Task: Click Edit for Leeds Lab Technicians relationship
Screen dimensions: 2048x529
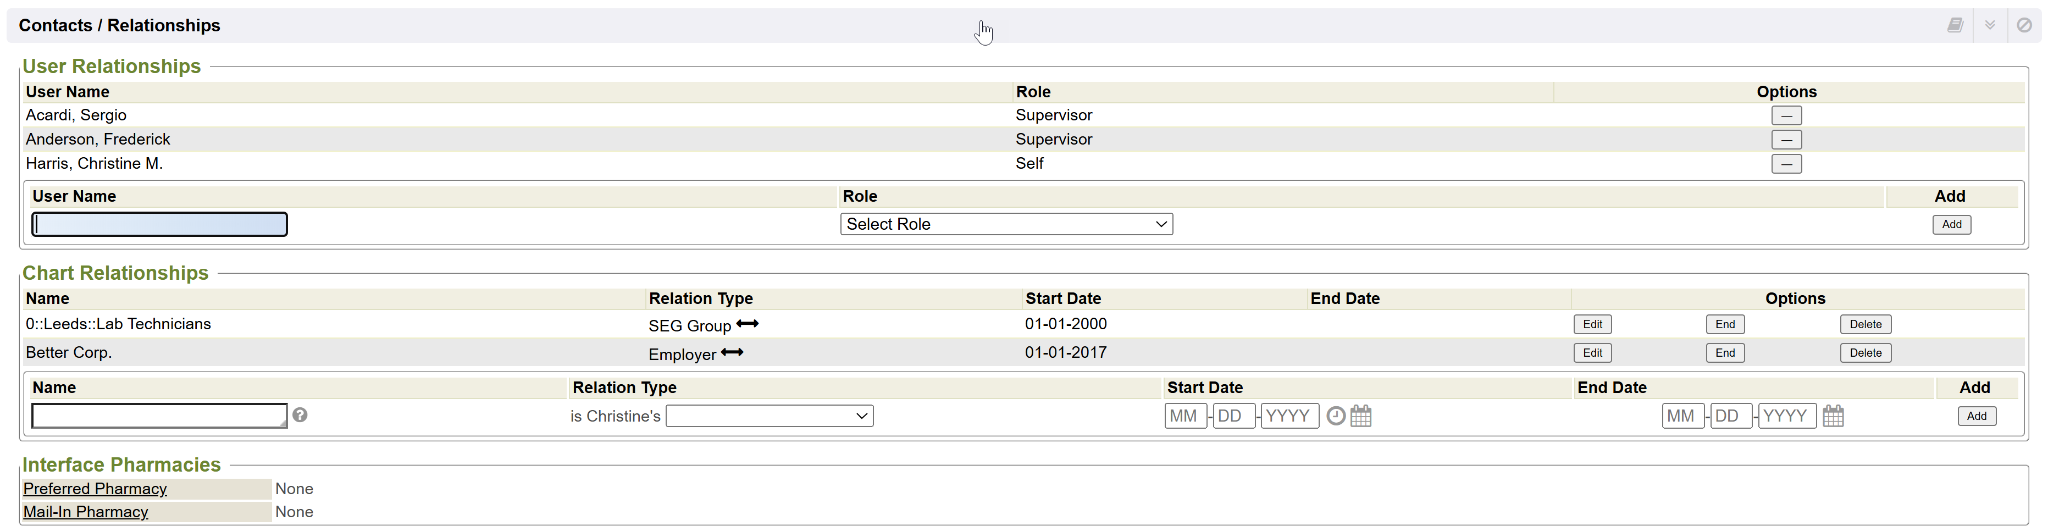Action: click(x=1592, y=324)
